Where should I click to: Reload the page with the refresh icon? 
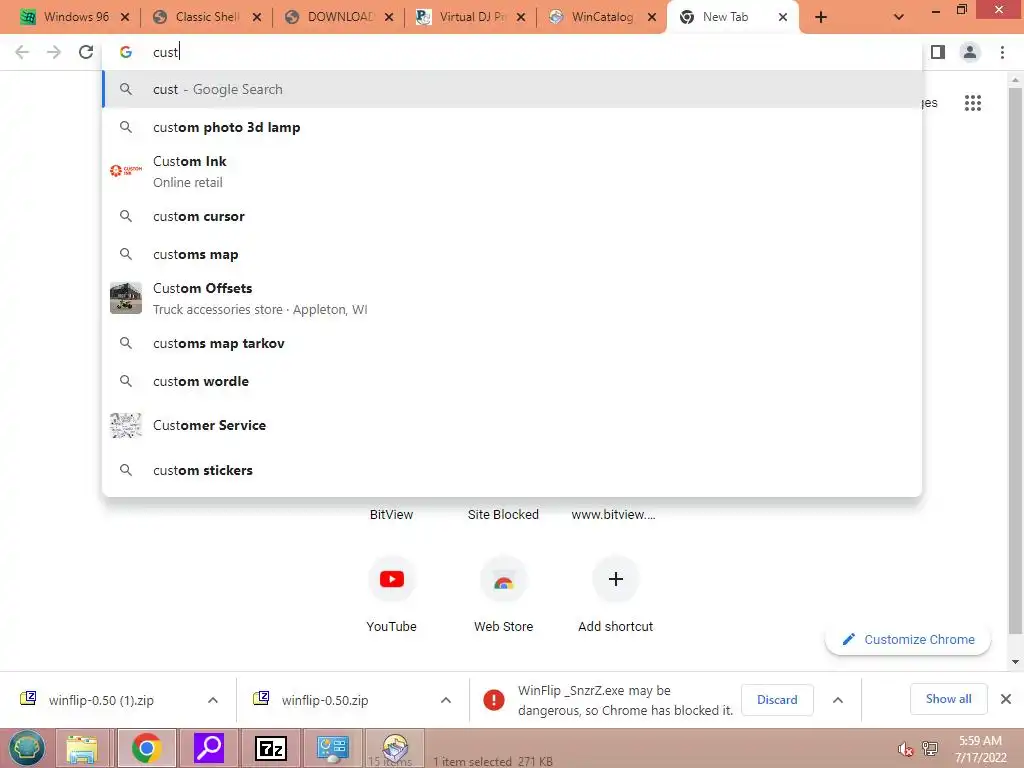86,52
